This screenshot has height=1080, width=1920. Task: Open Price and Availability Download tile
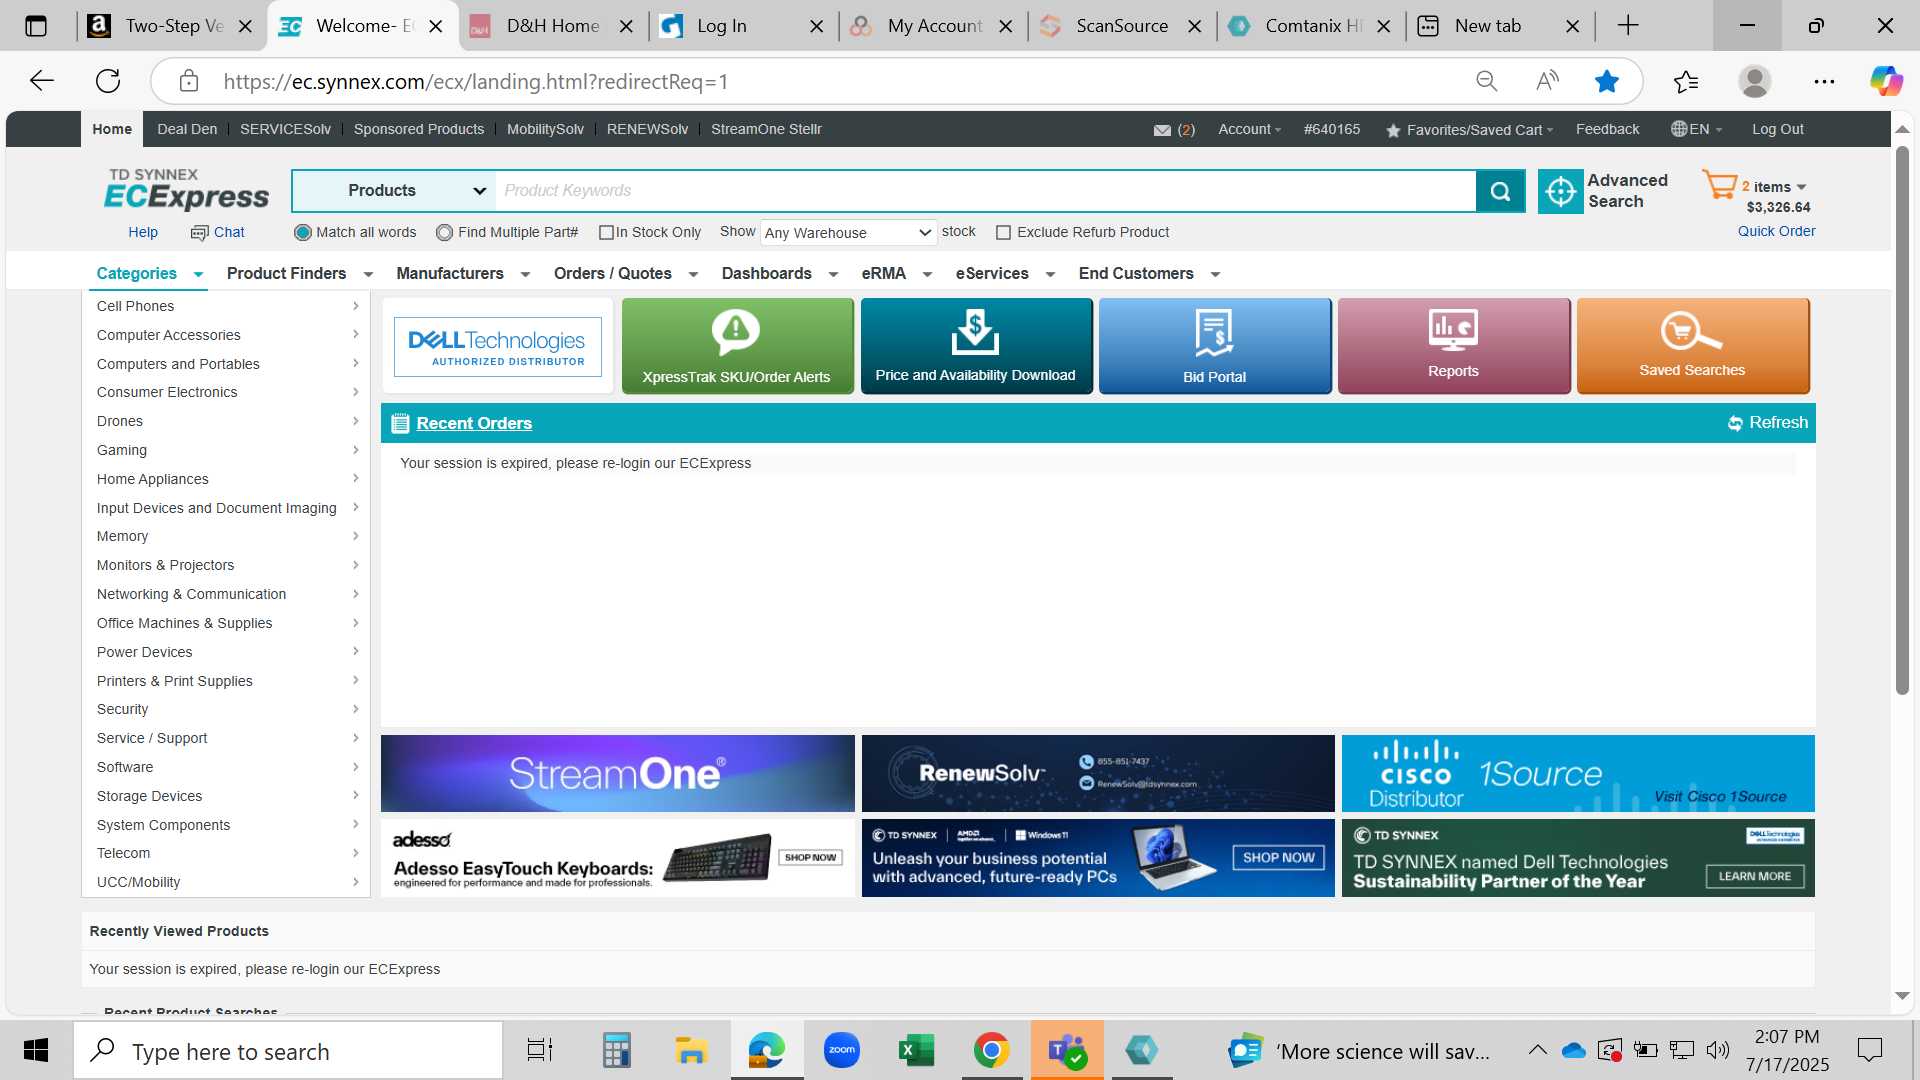coord(976,346)
